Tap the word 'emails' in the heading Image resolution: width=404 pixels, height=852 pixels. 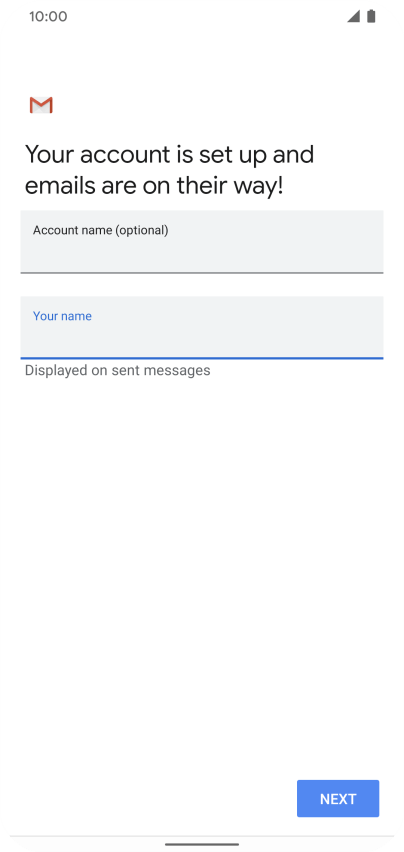[x=59, y=186]
